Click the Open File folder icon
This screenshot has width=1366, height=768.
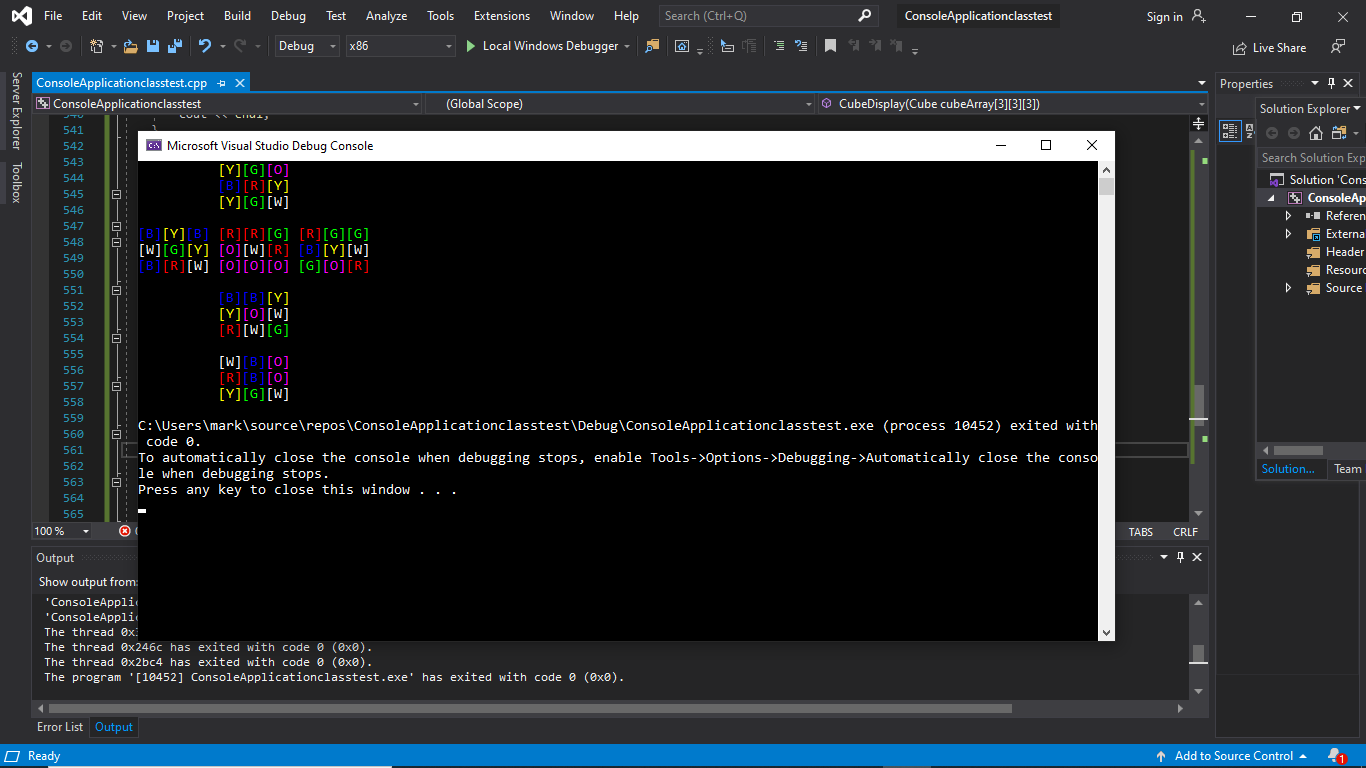[x=130, y=46]
